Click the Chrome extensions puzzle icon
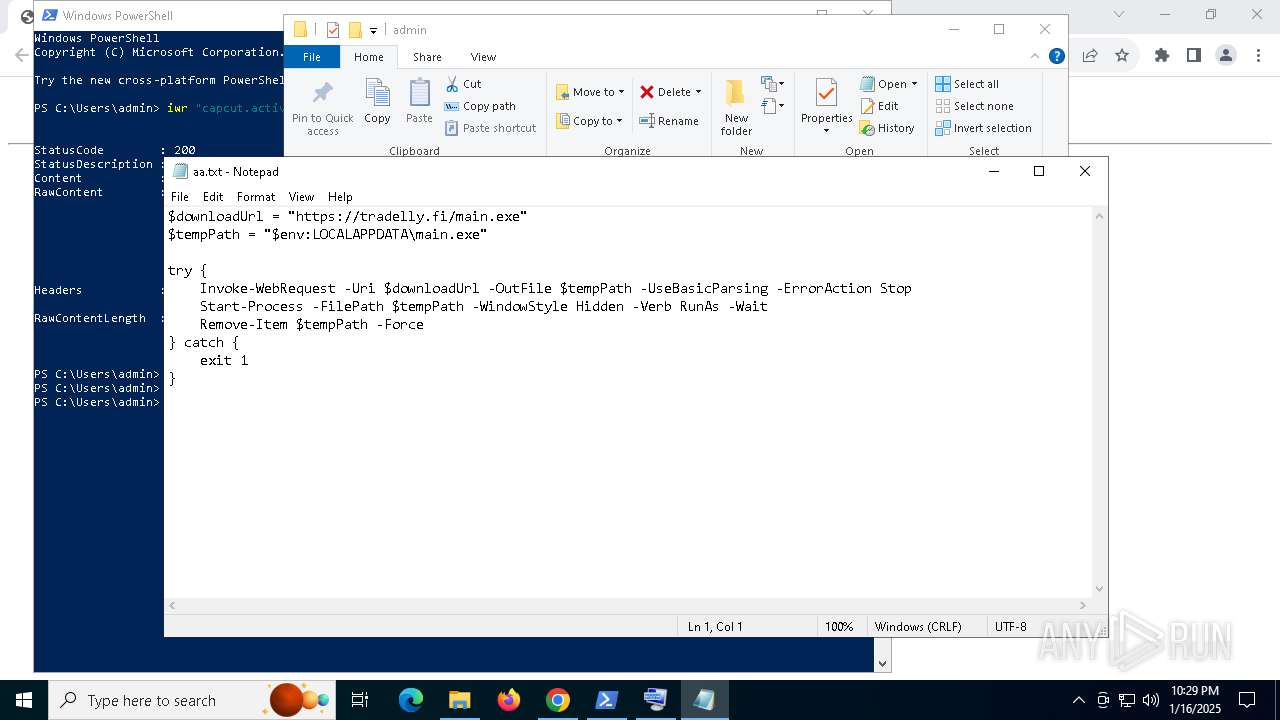The width and height of the screenshot is (1280, 720). (x=1161, y=55)
